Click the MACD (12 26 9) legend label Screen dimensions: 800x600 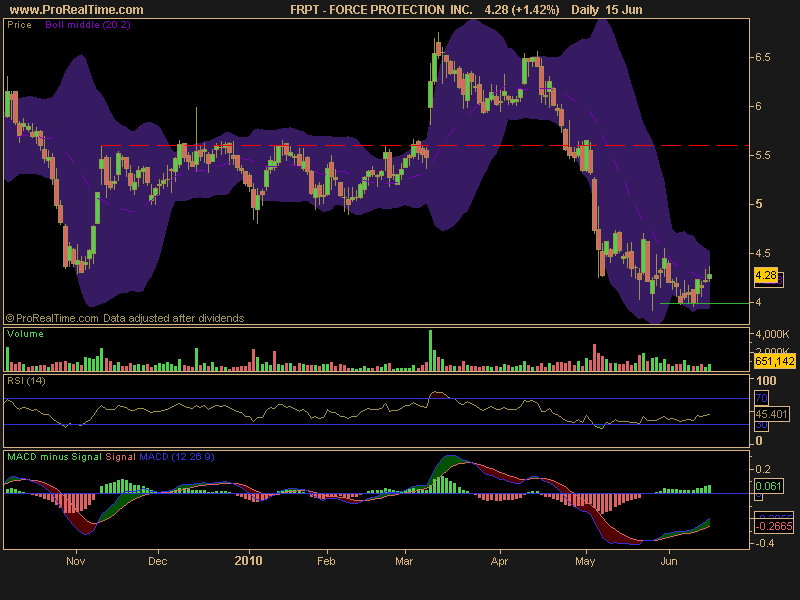tap(177, 457)
